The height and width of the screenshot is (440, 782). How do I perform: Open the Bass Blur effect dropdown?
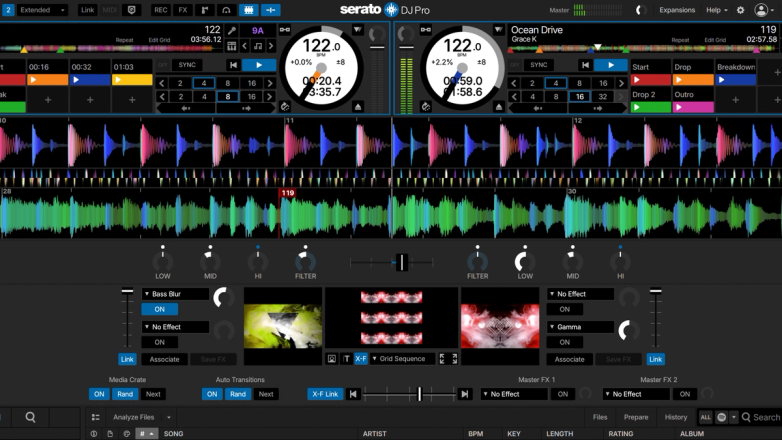tap(175, 294)
